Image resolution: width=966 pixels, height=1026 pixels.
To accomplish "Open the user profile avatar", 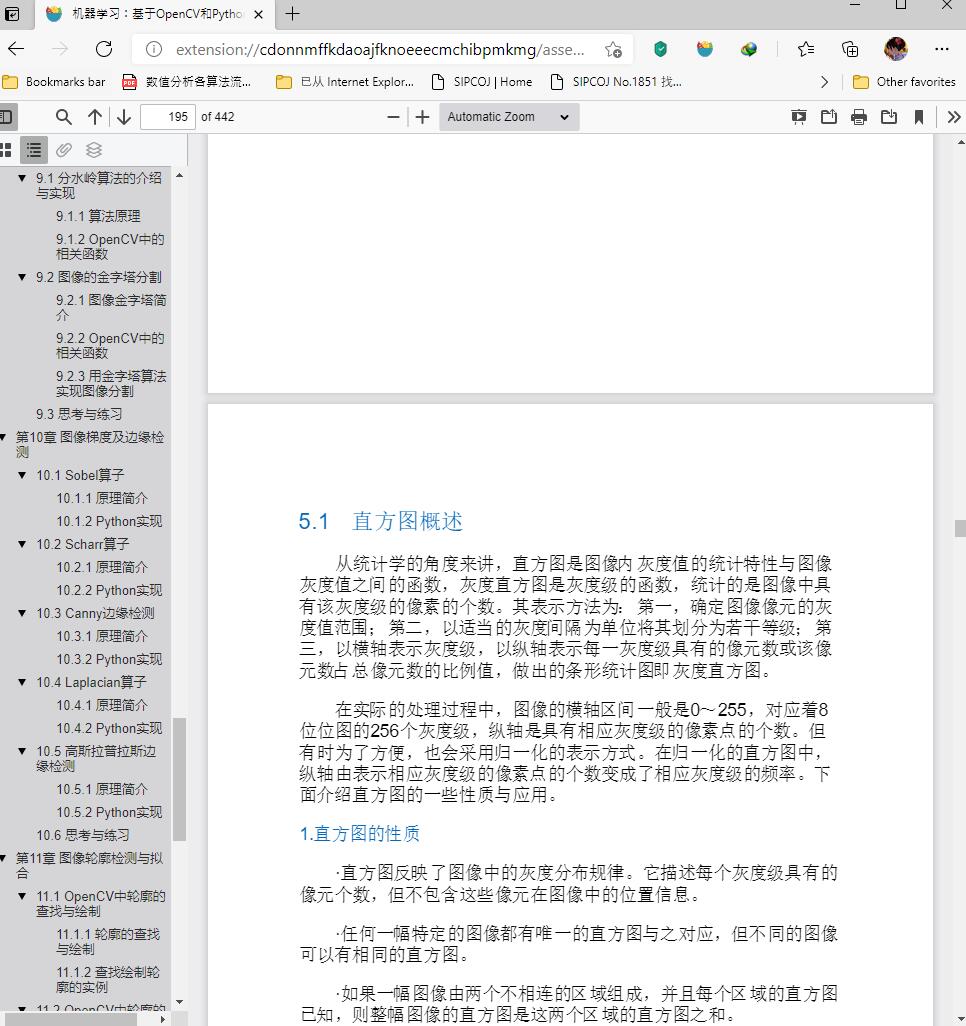I will pos(895,49).
